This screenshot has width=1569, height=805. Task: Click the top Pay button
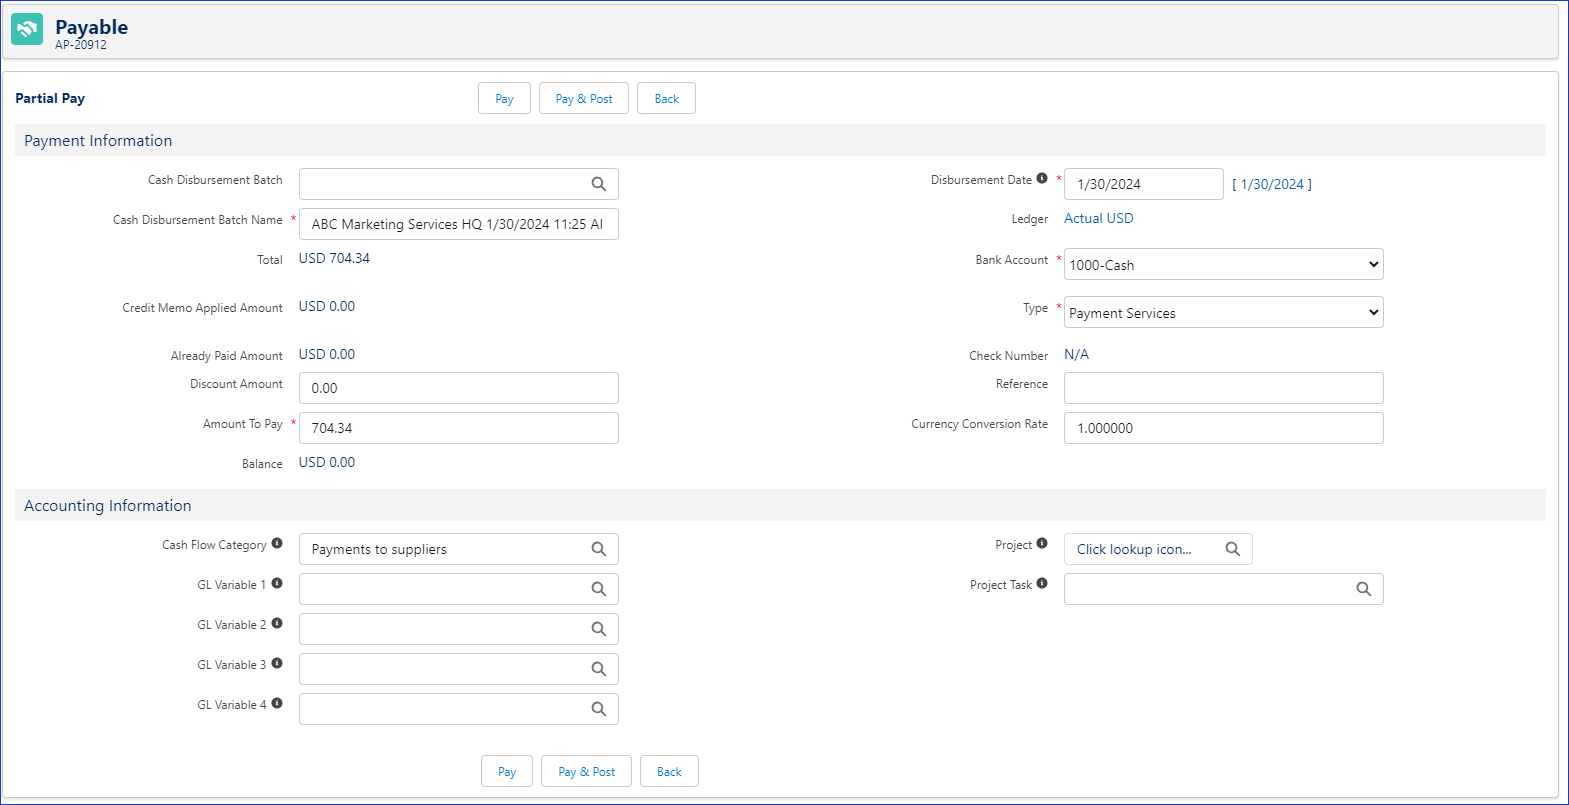point(504,99)
